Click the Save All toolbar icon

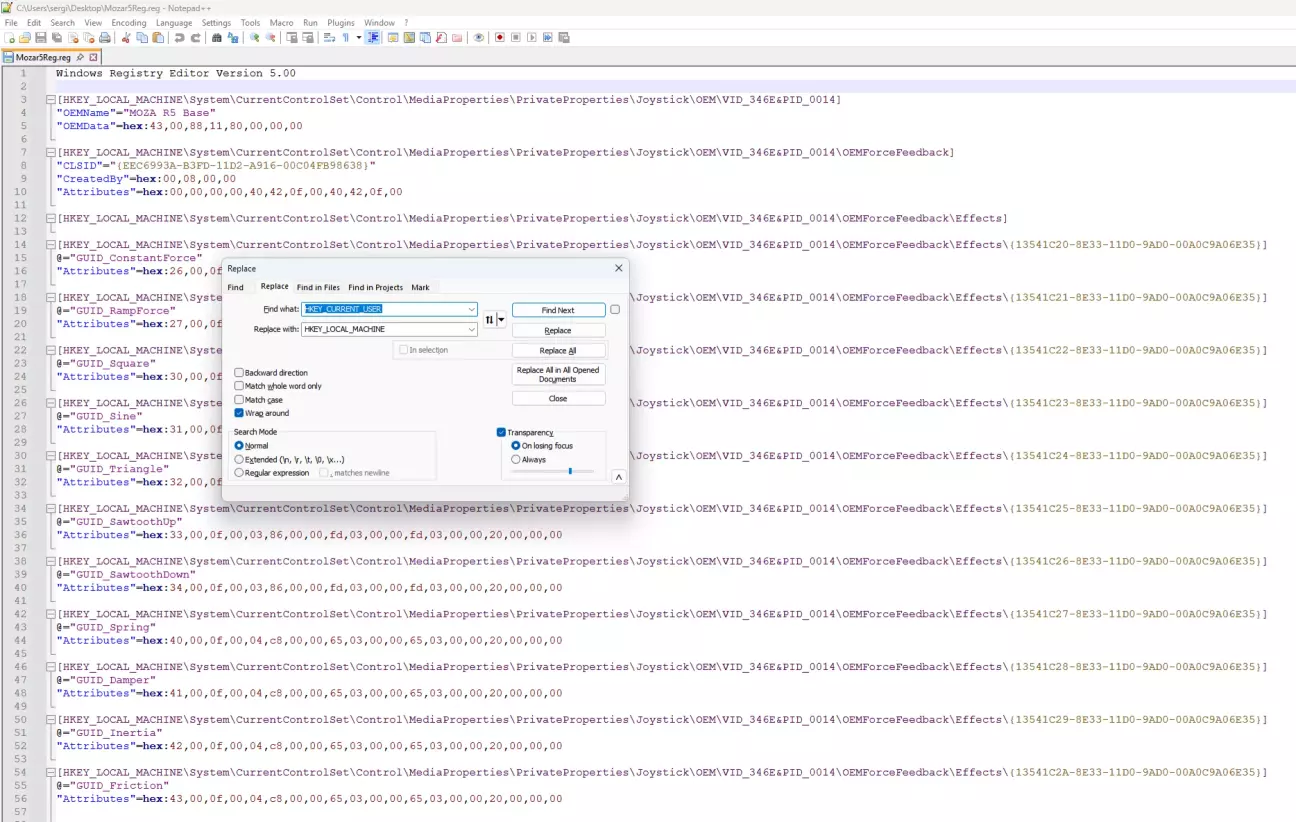click(57, 38)
